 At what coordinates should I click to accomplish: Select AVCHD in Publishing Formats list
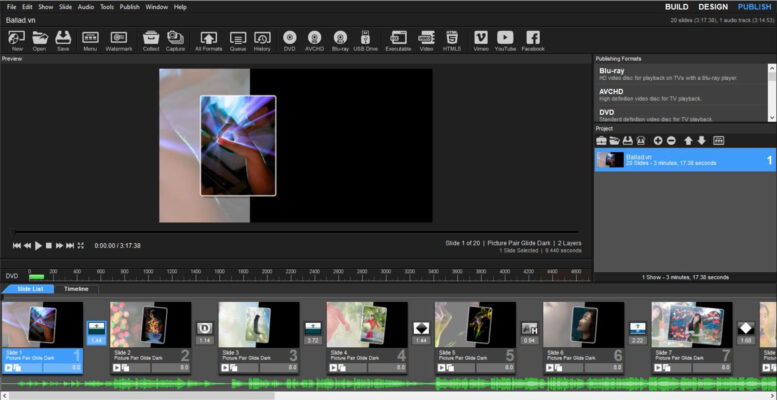681,95
